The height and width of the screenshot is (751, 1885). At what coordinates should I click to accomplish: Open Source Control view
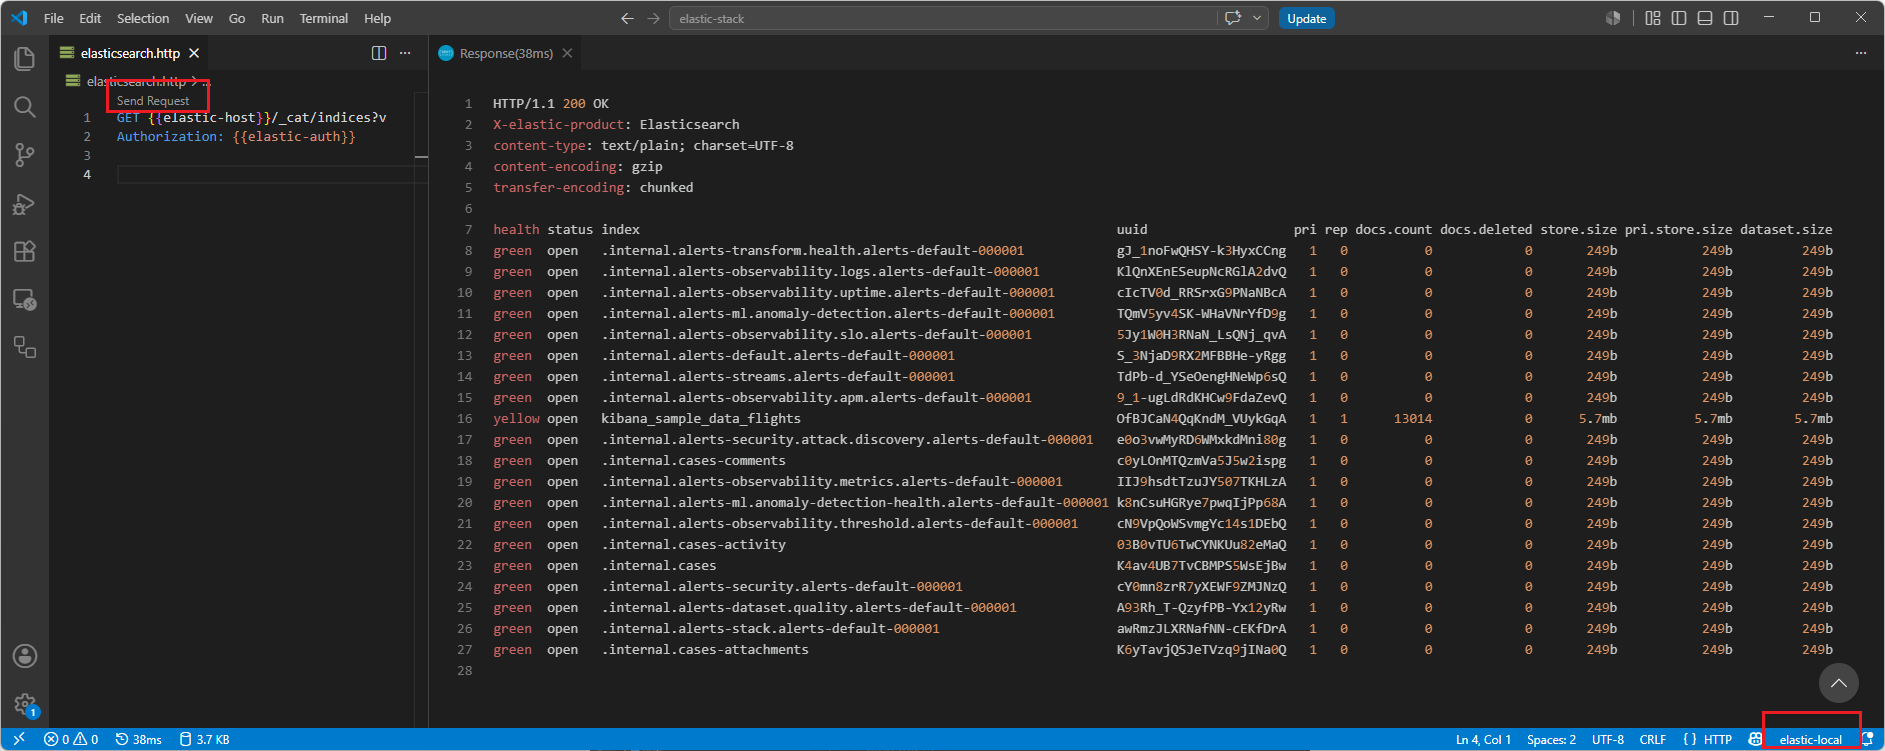25,155
